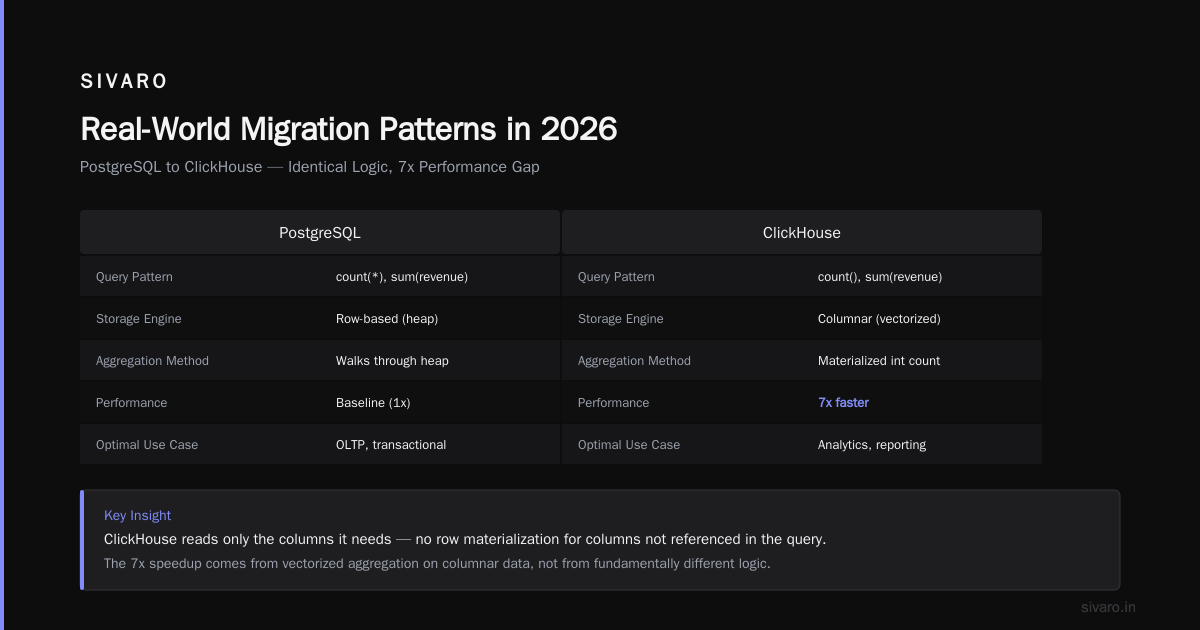Viewport: 1200px width, 630px height.
Task: Click the Key Insight heading
Action: point(137,516)
